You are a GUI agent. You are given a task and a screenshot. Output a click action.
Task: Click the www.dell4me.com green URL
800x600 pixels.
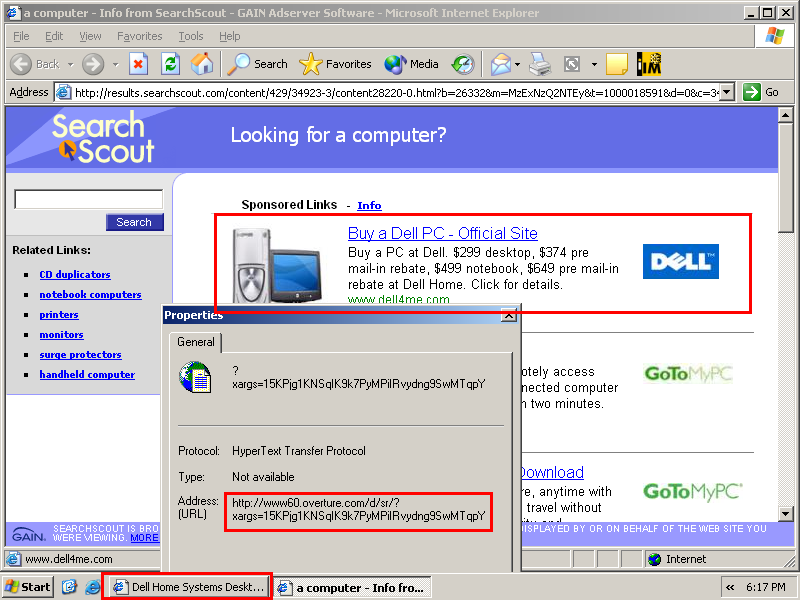(x=398, y=299)
